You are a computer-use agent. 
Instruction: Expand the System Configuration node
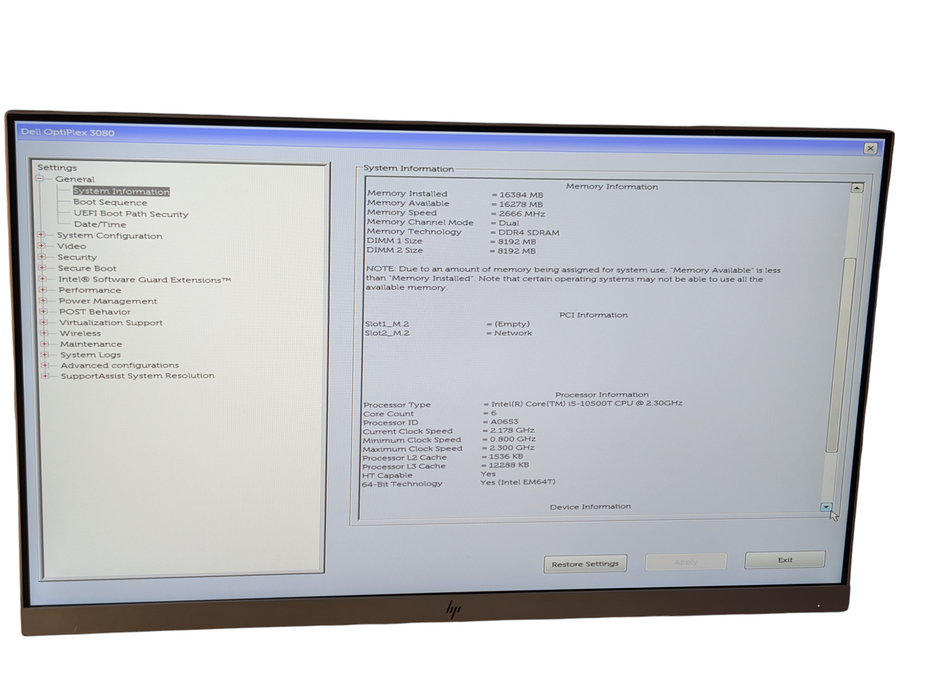pyautogui.click(x=41, y=235)
